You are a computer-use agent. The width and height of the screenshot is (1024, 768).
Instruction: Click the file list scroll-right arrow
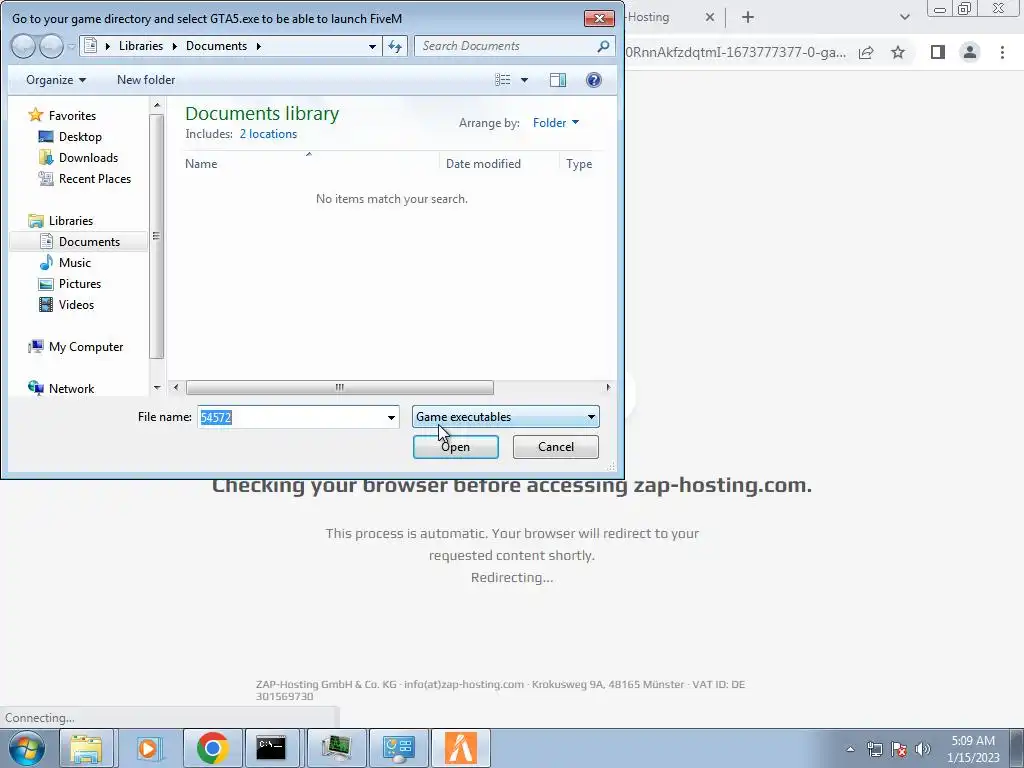click(x=608, y=387)
